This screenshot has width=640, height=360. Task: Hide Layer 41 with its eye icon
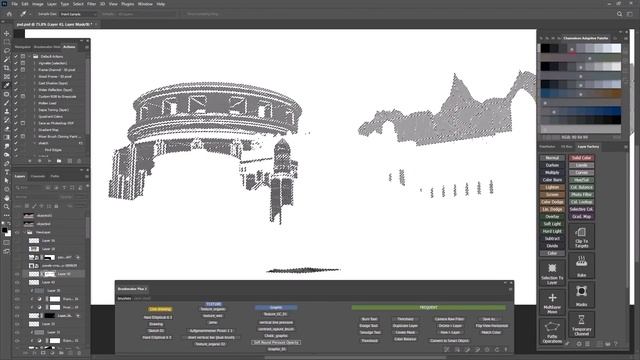[x=17, y=274]
